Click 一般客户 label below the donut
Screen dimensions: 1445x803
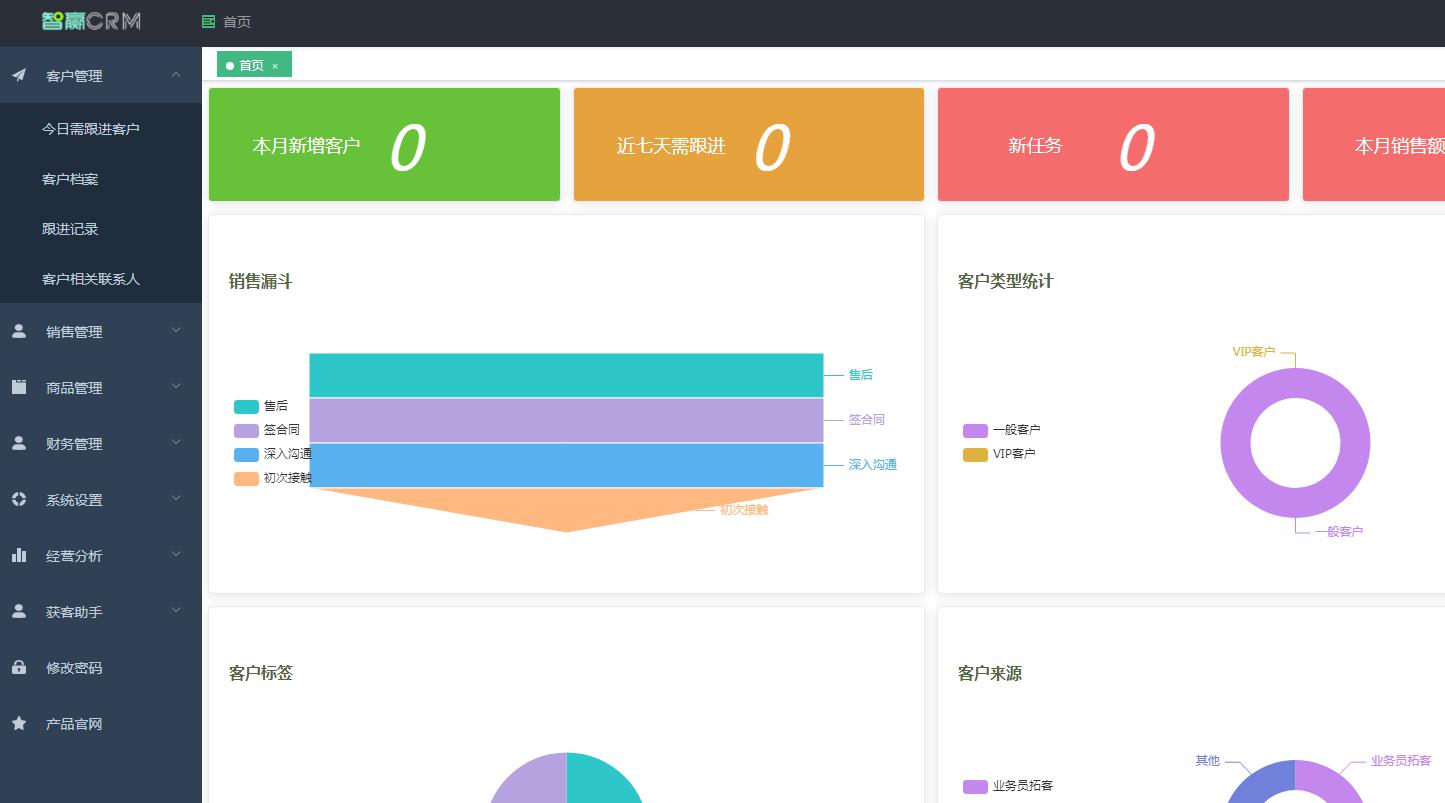pos(1339,532)
